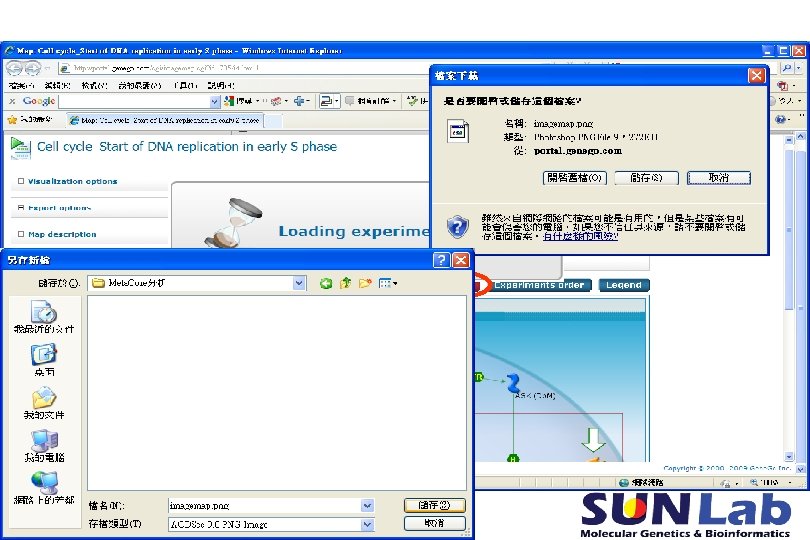Click the Experiments order button
Image resolution: width=810 pixels, height=540 pixels.
539,285
